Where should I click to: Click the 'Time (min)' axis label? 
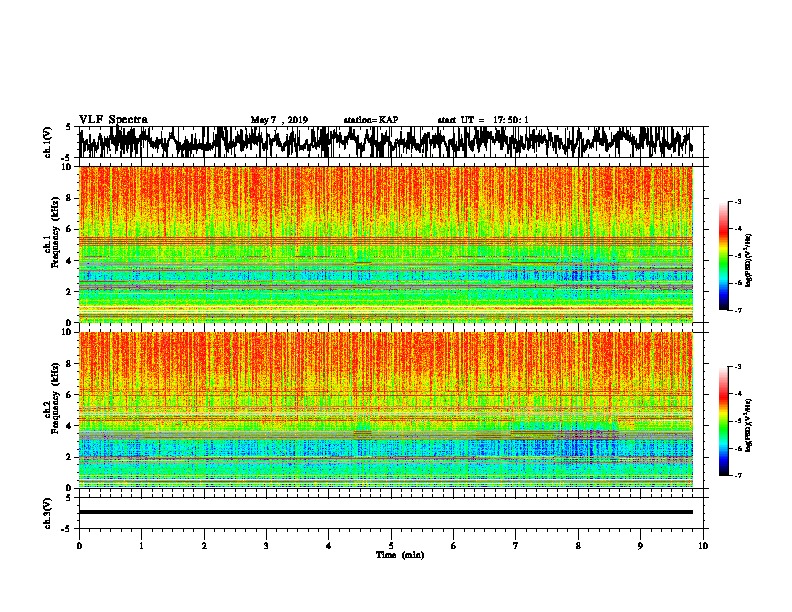400,555
